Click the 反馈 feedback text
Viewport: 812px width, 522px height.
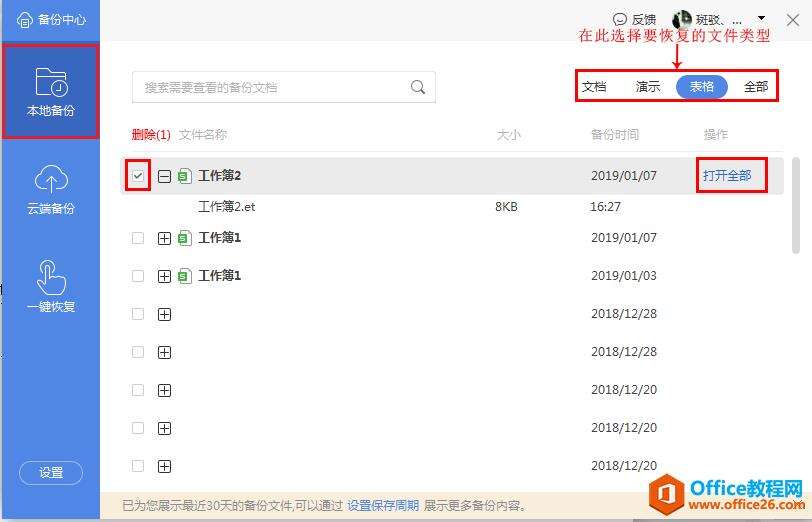tap(644, 20)
